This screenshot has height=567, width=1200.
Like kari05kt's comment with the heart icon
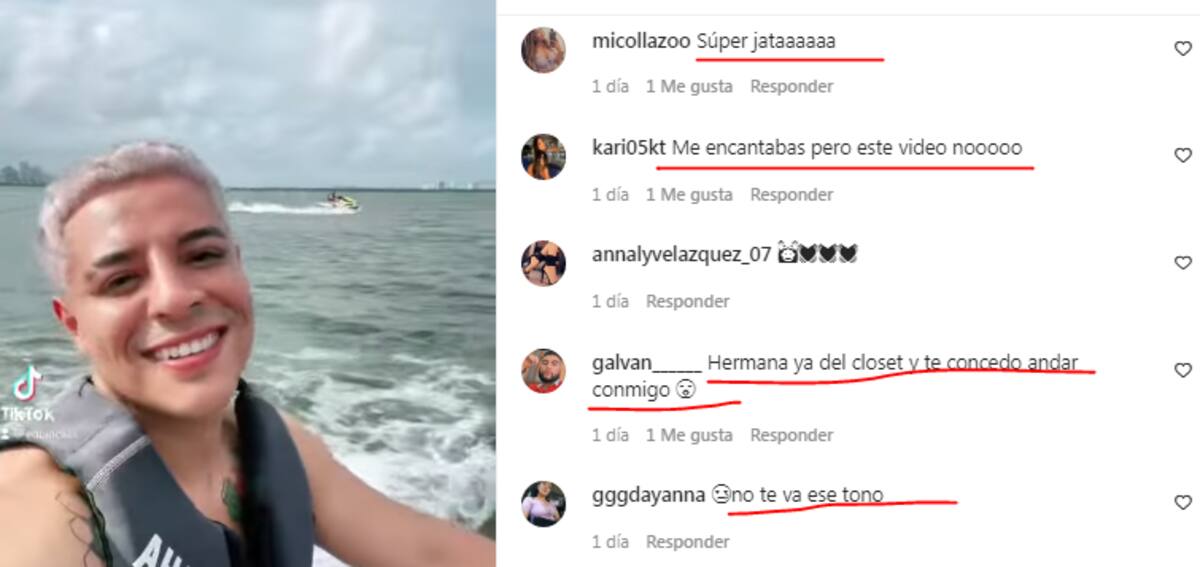coord(1182,156)
